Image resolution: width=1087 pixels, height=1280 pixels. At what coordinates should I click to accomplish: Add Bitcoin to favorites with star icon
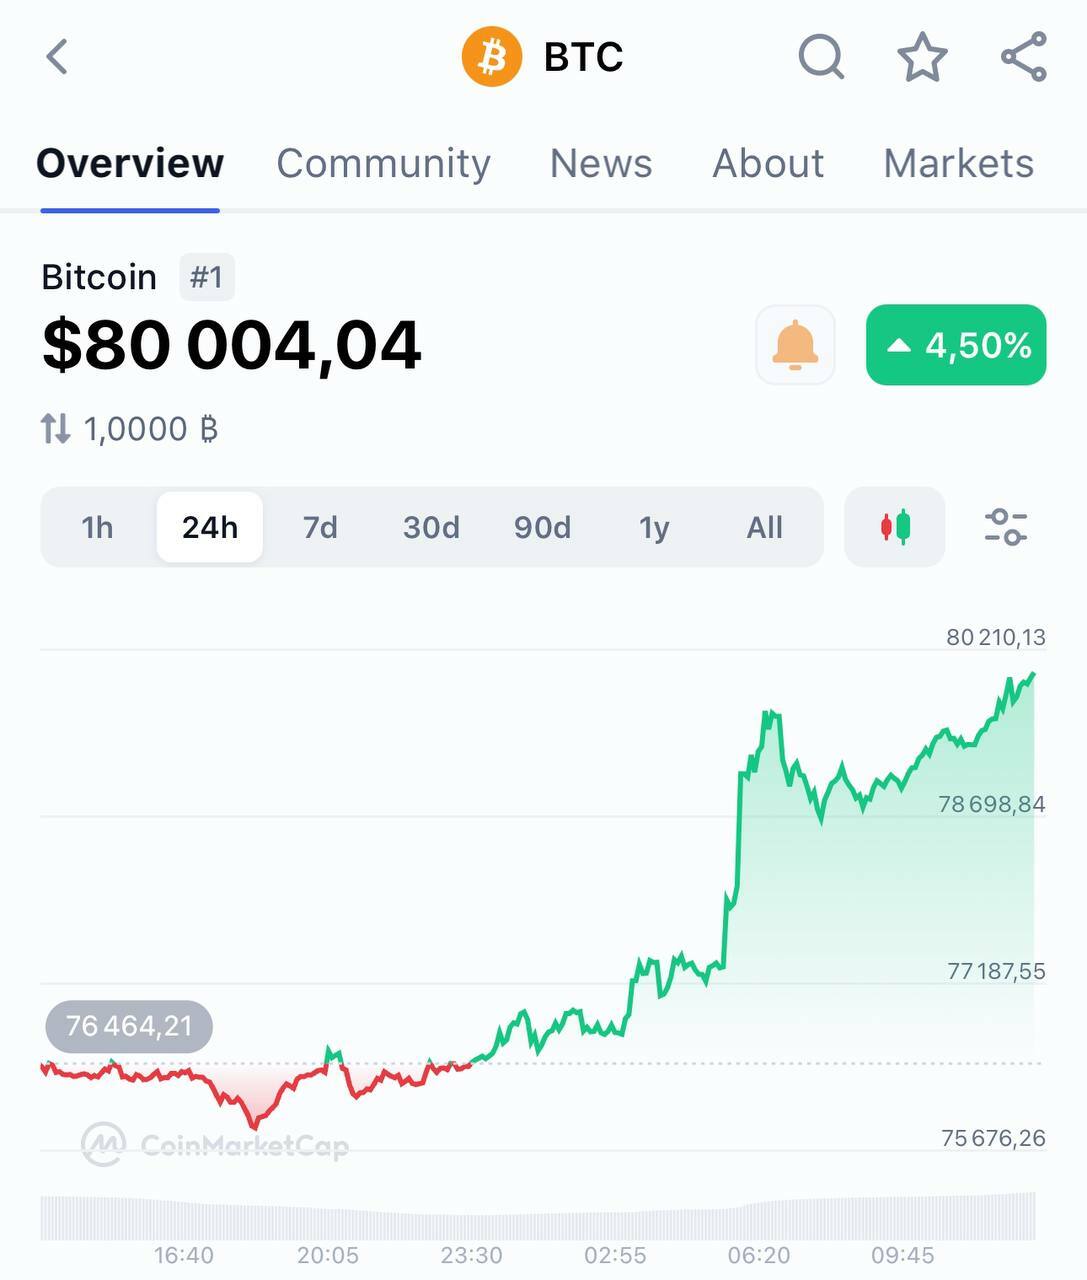point(921,57)
